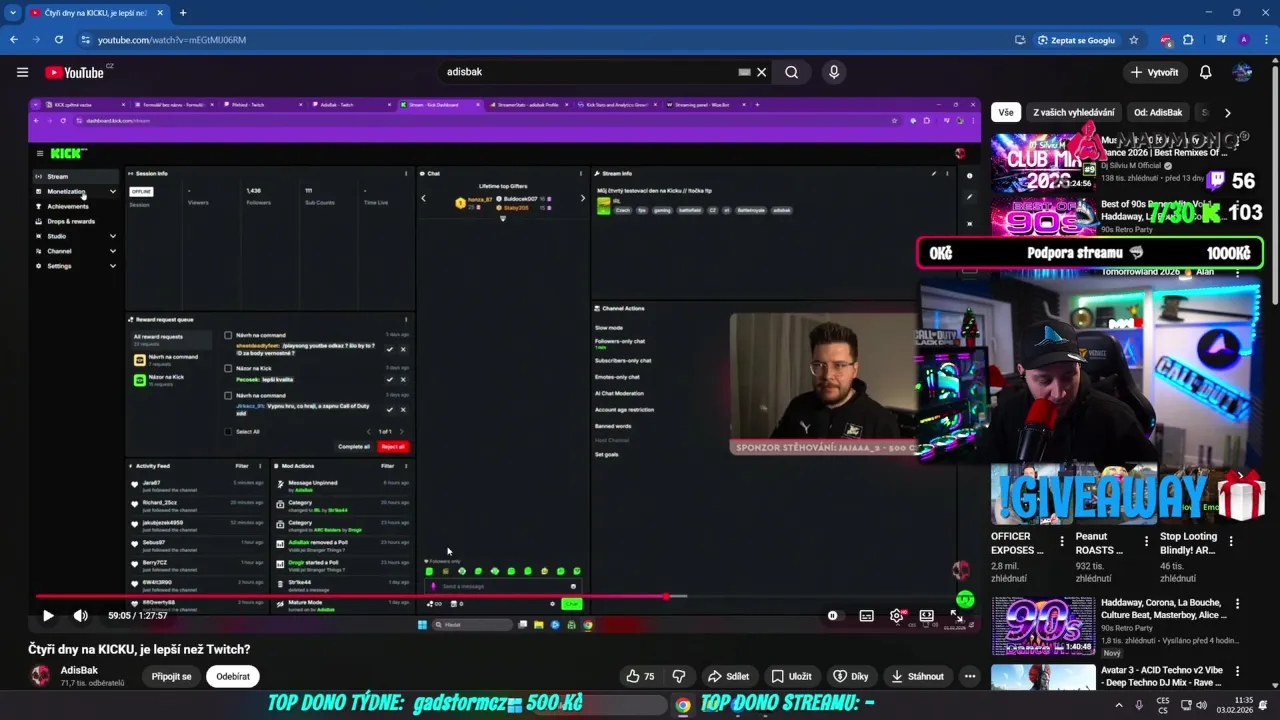This screenshot has height=720, width=1280.
Task: Click the Vytvořit create button
Action: pyautogui.click(x=1155, y=72)
